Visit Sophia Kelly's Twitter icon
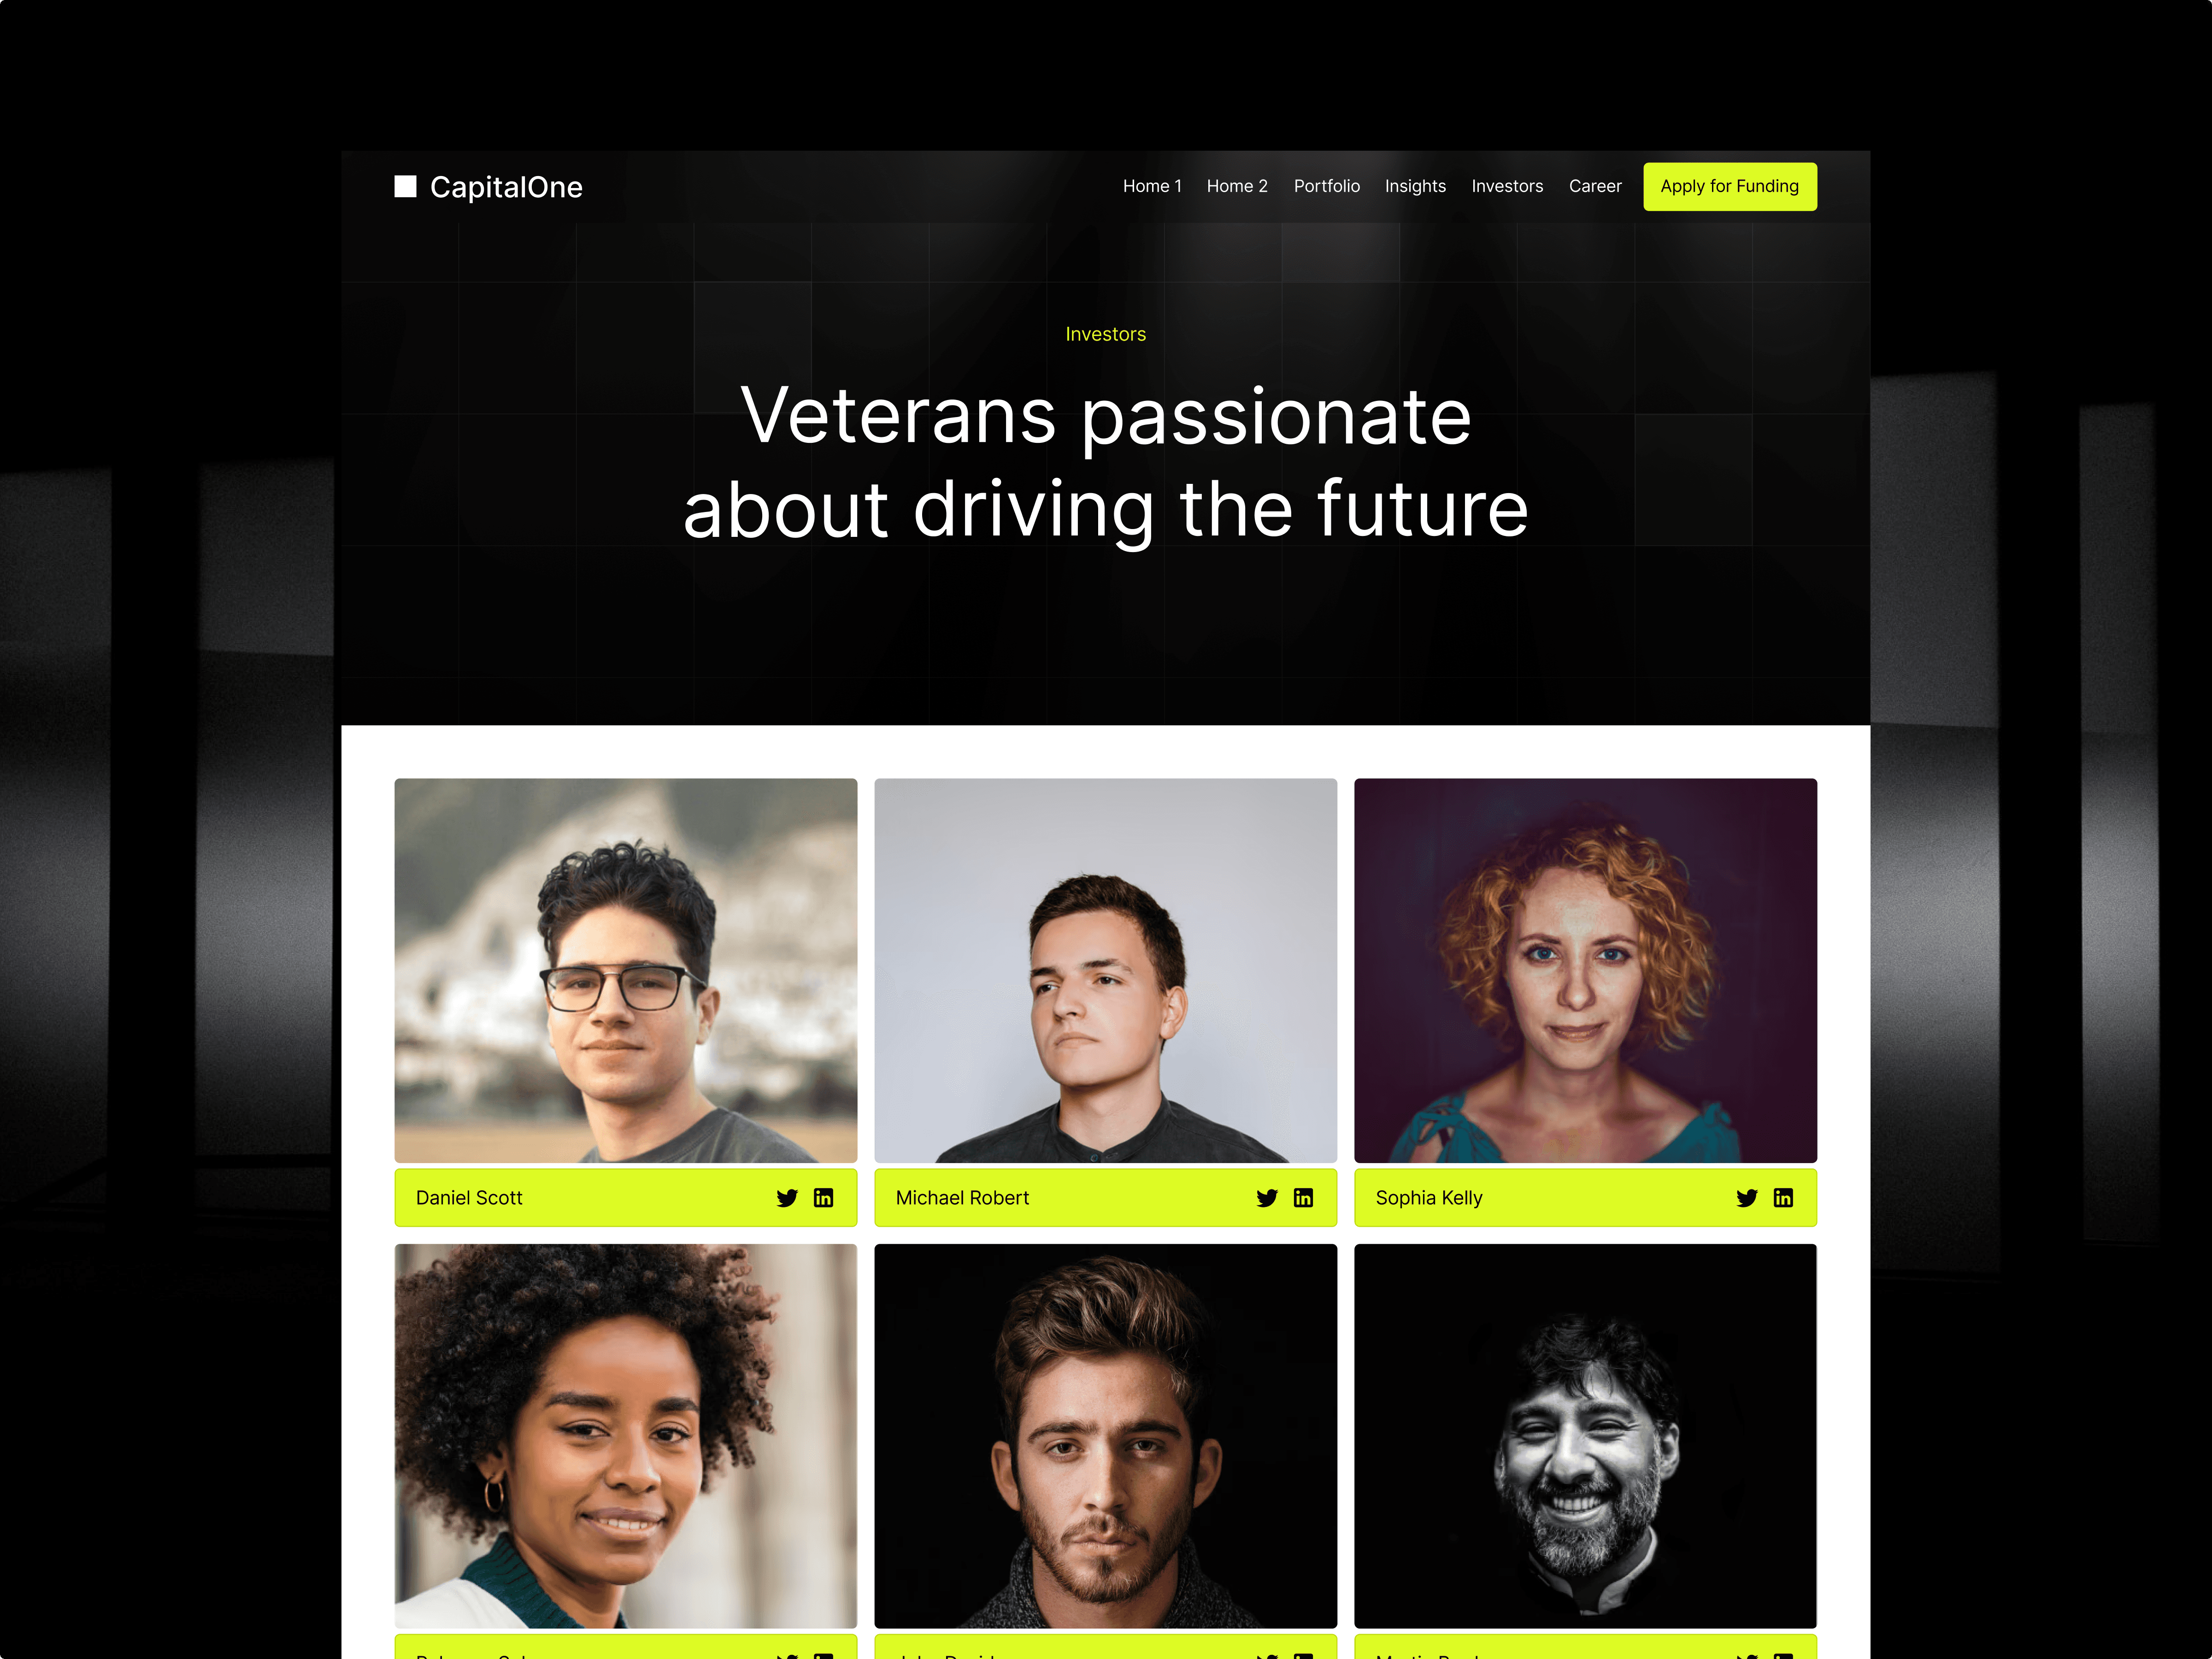Screen dimensions: 2212x1659 pos(1747,1198)
